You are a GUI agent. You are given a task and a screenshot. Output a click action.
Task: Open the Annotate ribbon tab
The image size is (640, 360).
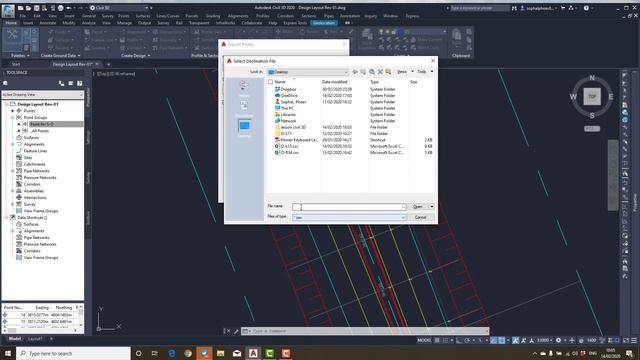[48, 23]
